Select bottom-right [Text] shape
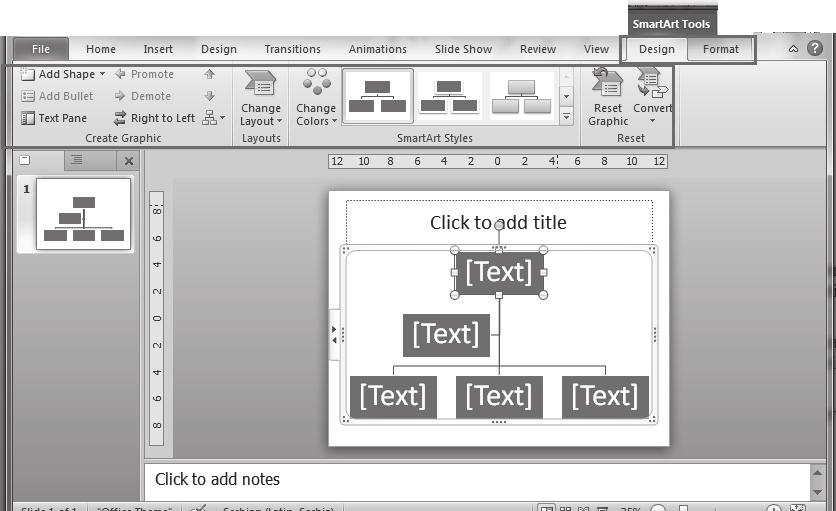Image resolution: width=836 pixels, height=511 pixels. coord(605,397)
